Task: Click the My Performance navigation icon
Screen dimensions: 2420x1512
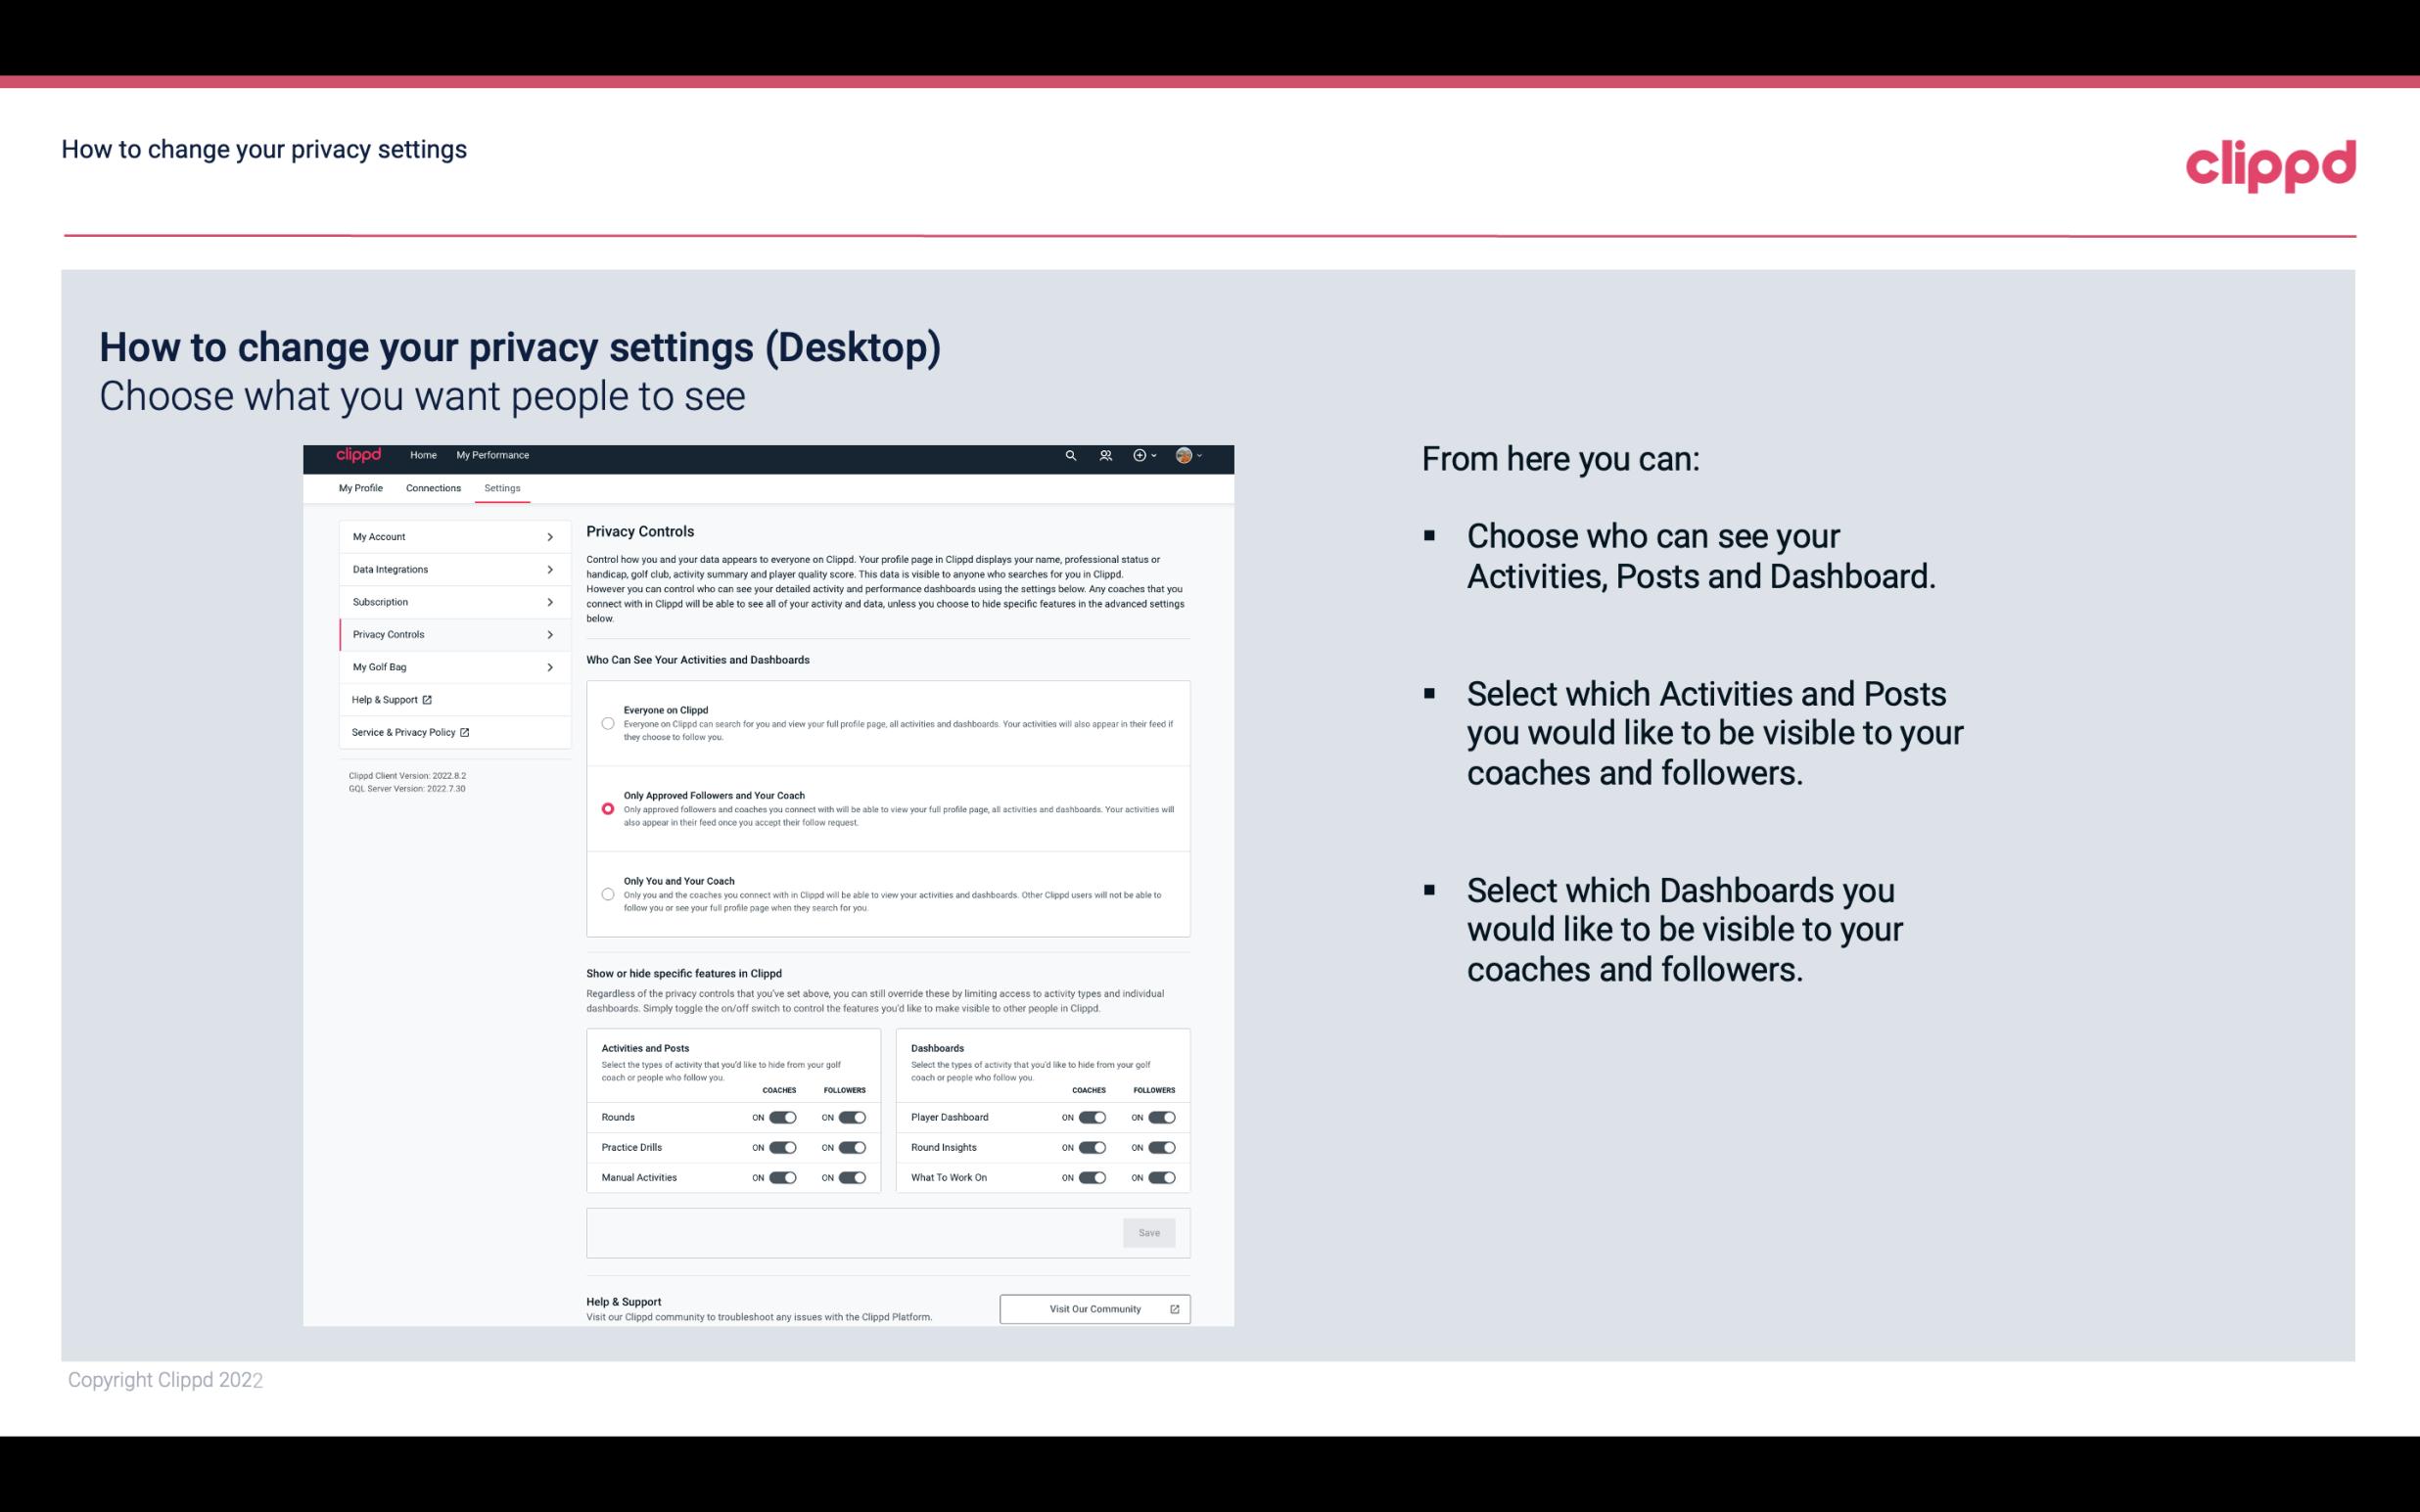Action: [493, 456]
